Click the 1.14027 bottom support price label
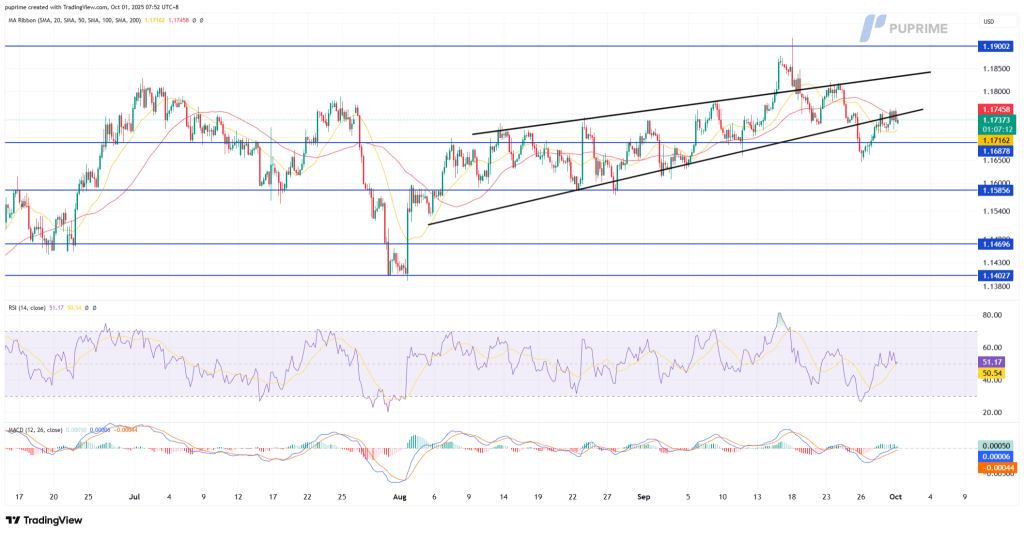 click(997, 275)
